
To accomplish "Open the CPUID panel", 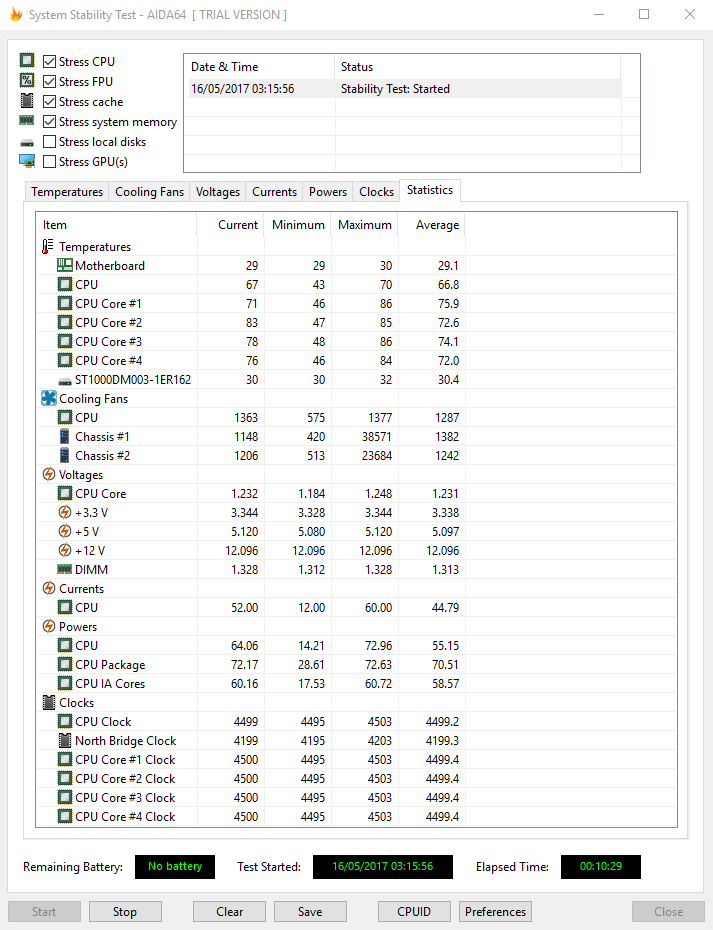I will point(414,912).
